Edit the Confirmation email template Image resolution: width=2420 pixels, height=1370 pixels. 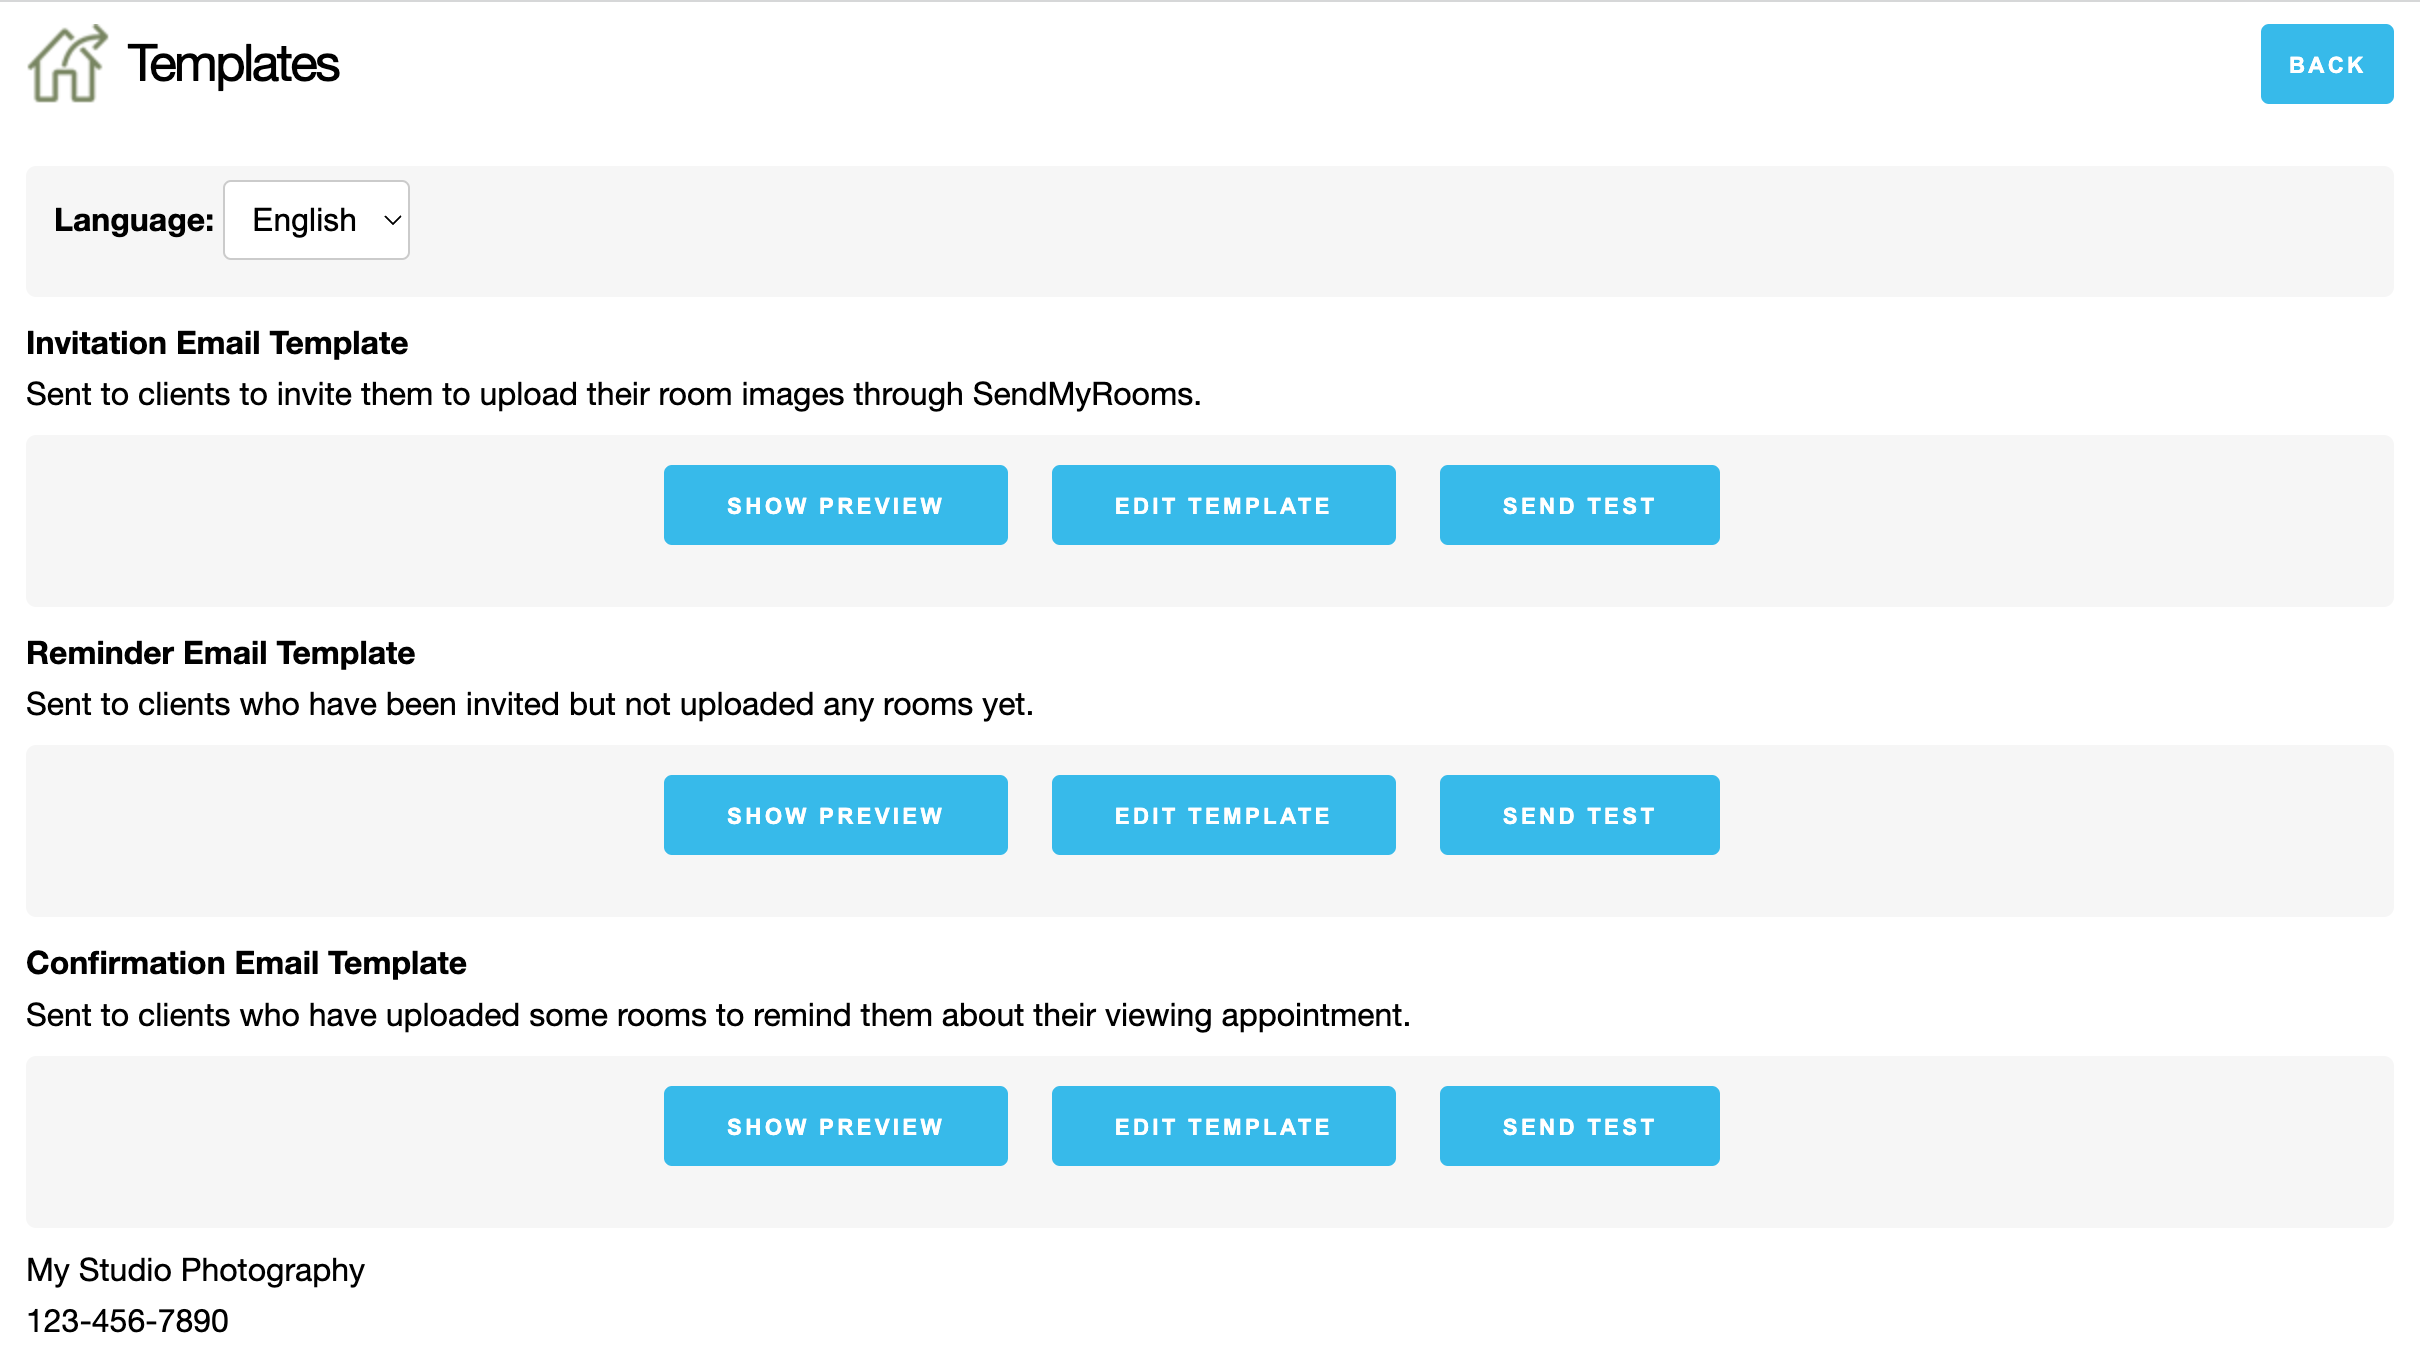(x=1223, y=1126)
